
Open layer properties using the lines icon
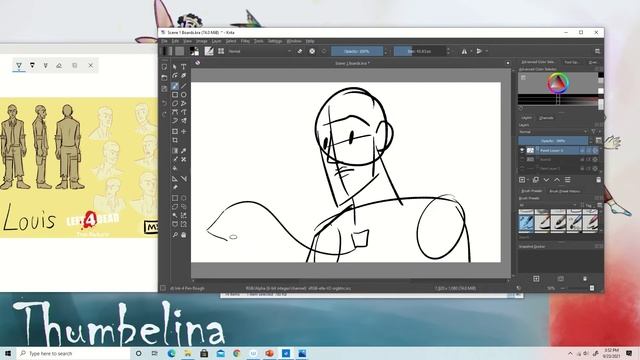(x=567, y=180)
